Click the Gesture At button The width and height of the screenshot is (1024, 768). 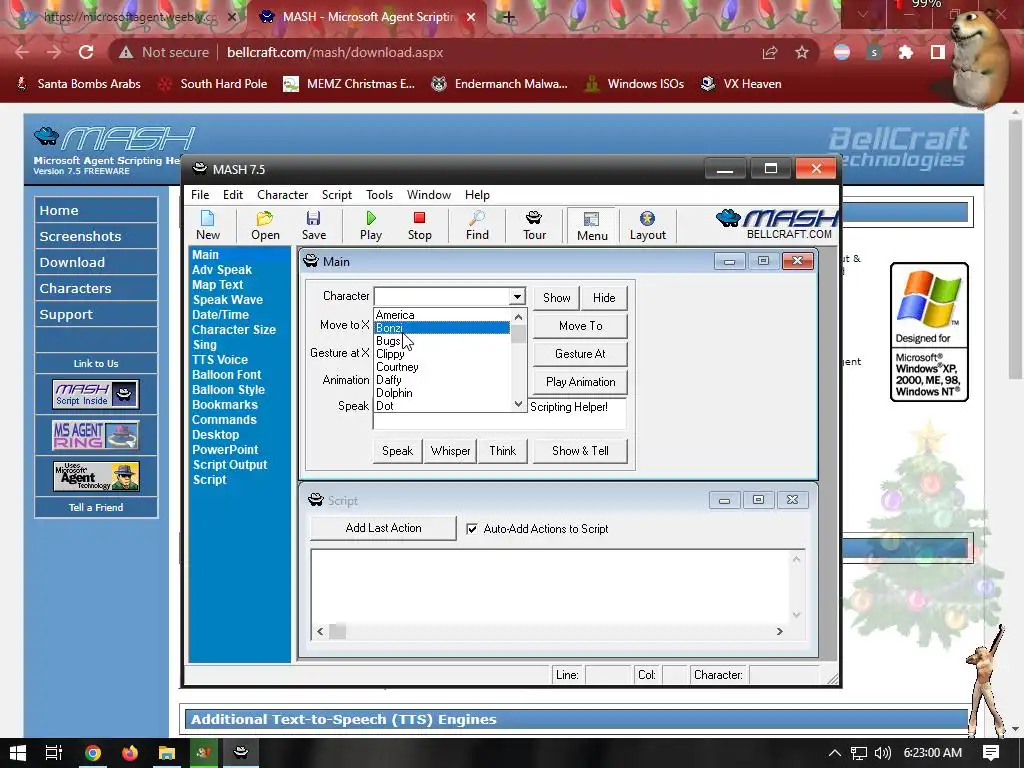point(580,354)
